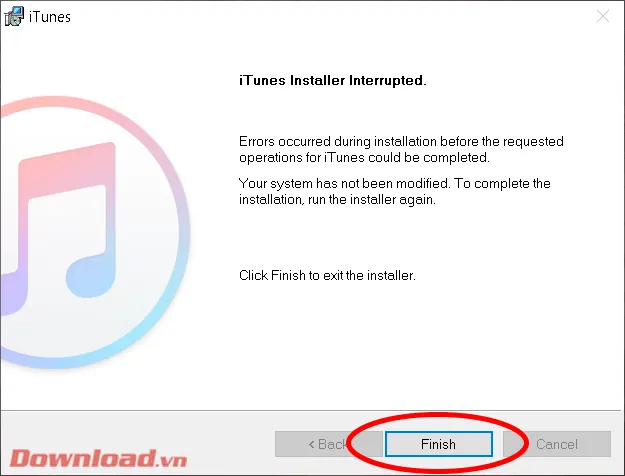
Task: Click the 'Your system has not been modified' text
Action: [x=395, y=191]
